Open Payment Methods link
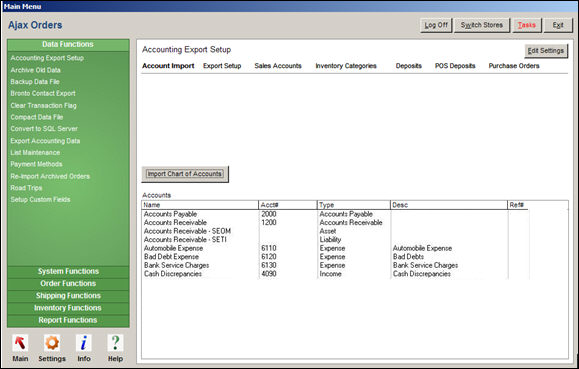Viewport: 579px width, 369px height. click(x=36, y=164)
